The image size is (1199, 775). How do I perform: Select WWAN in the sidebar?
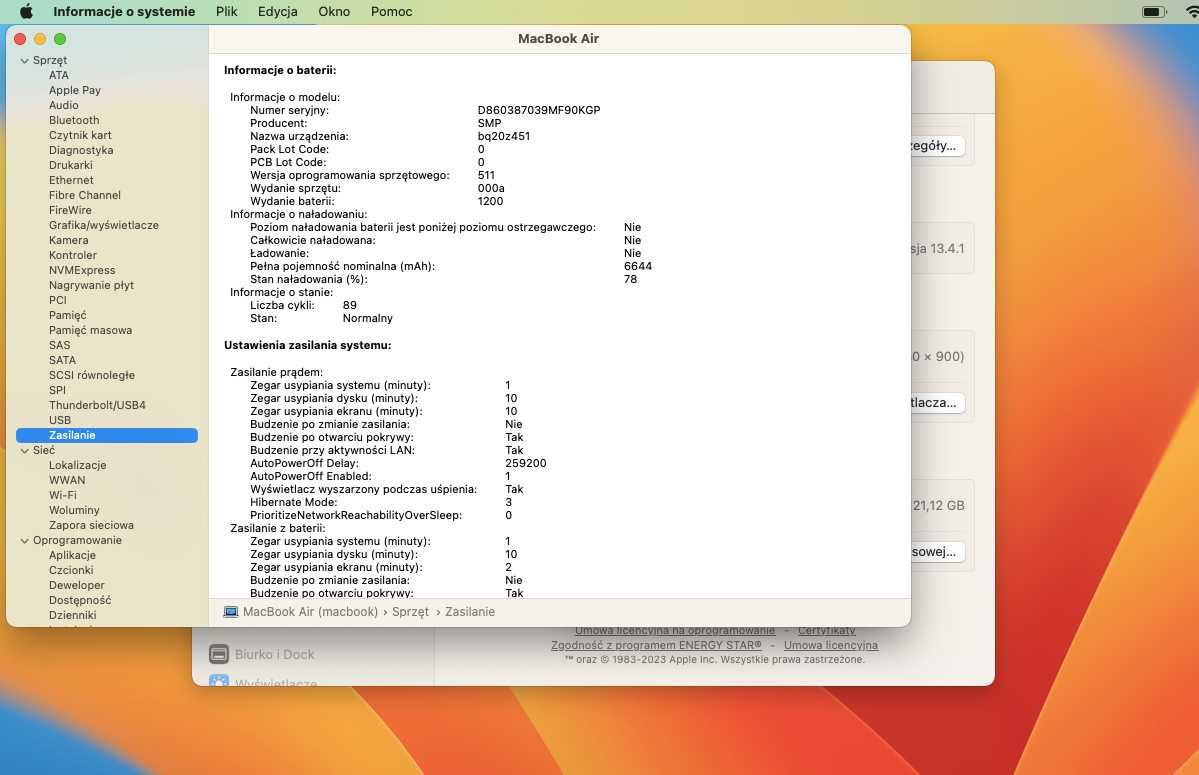click(67, 480)
